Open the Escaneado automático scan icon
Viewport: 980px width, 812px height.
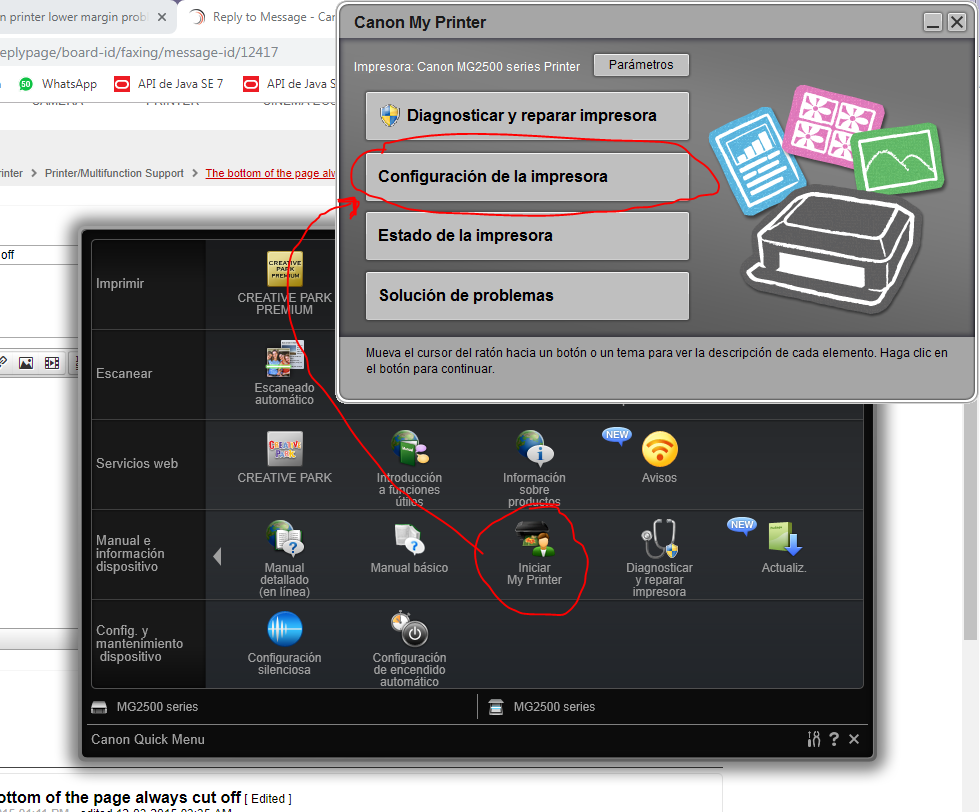point(284,360)
